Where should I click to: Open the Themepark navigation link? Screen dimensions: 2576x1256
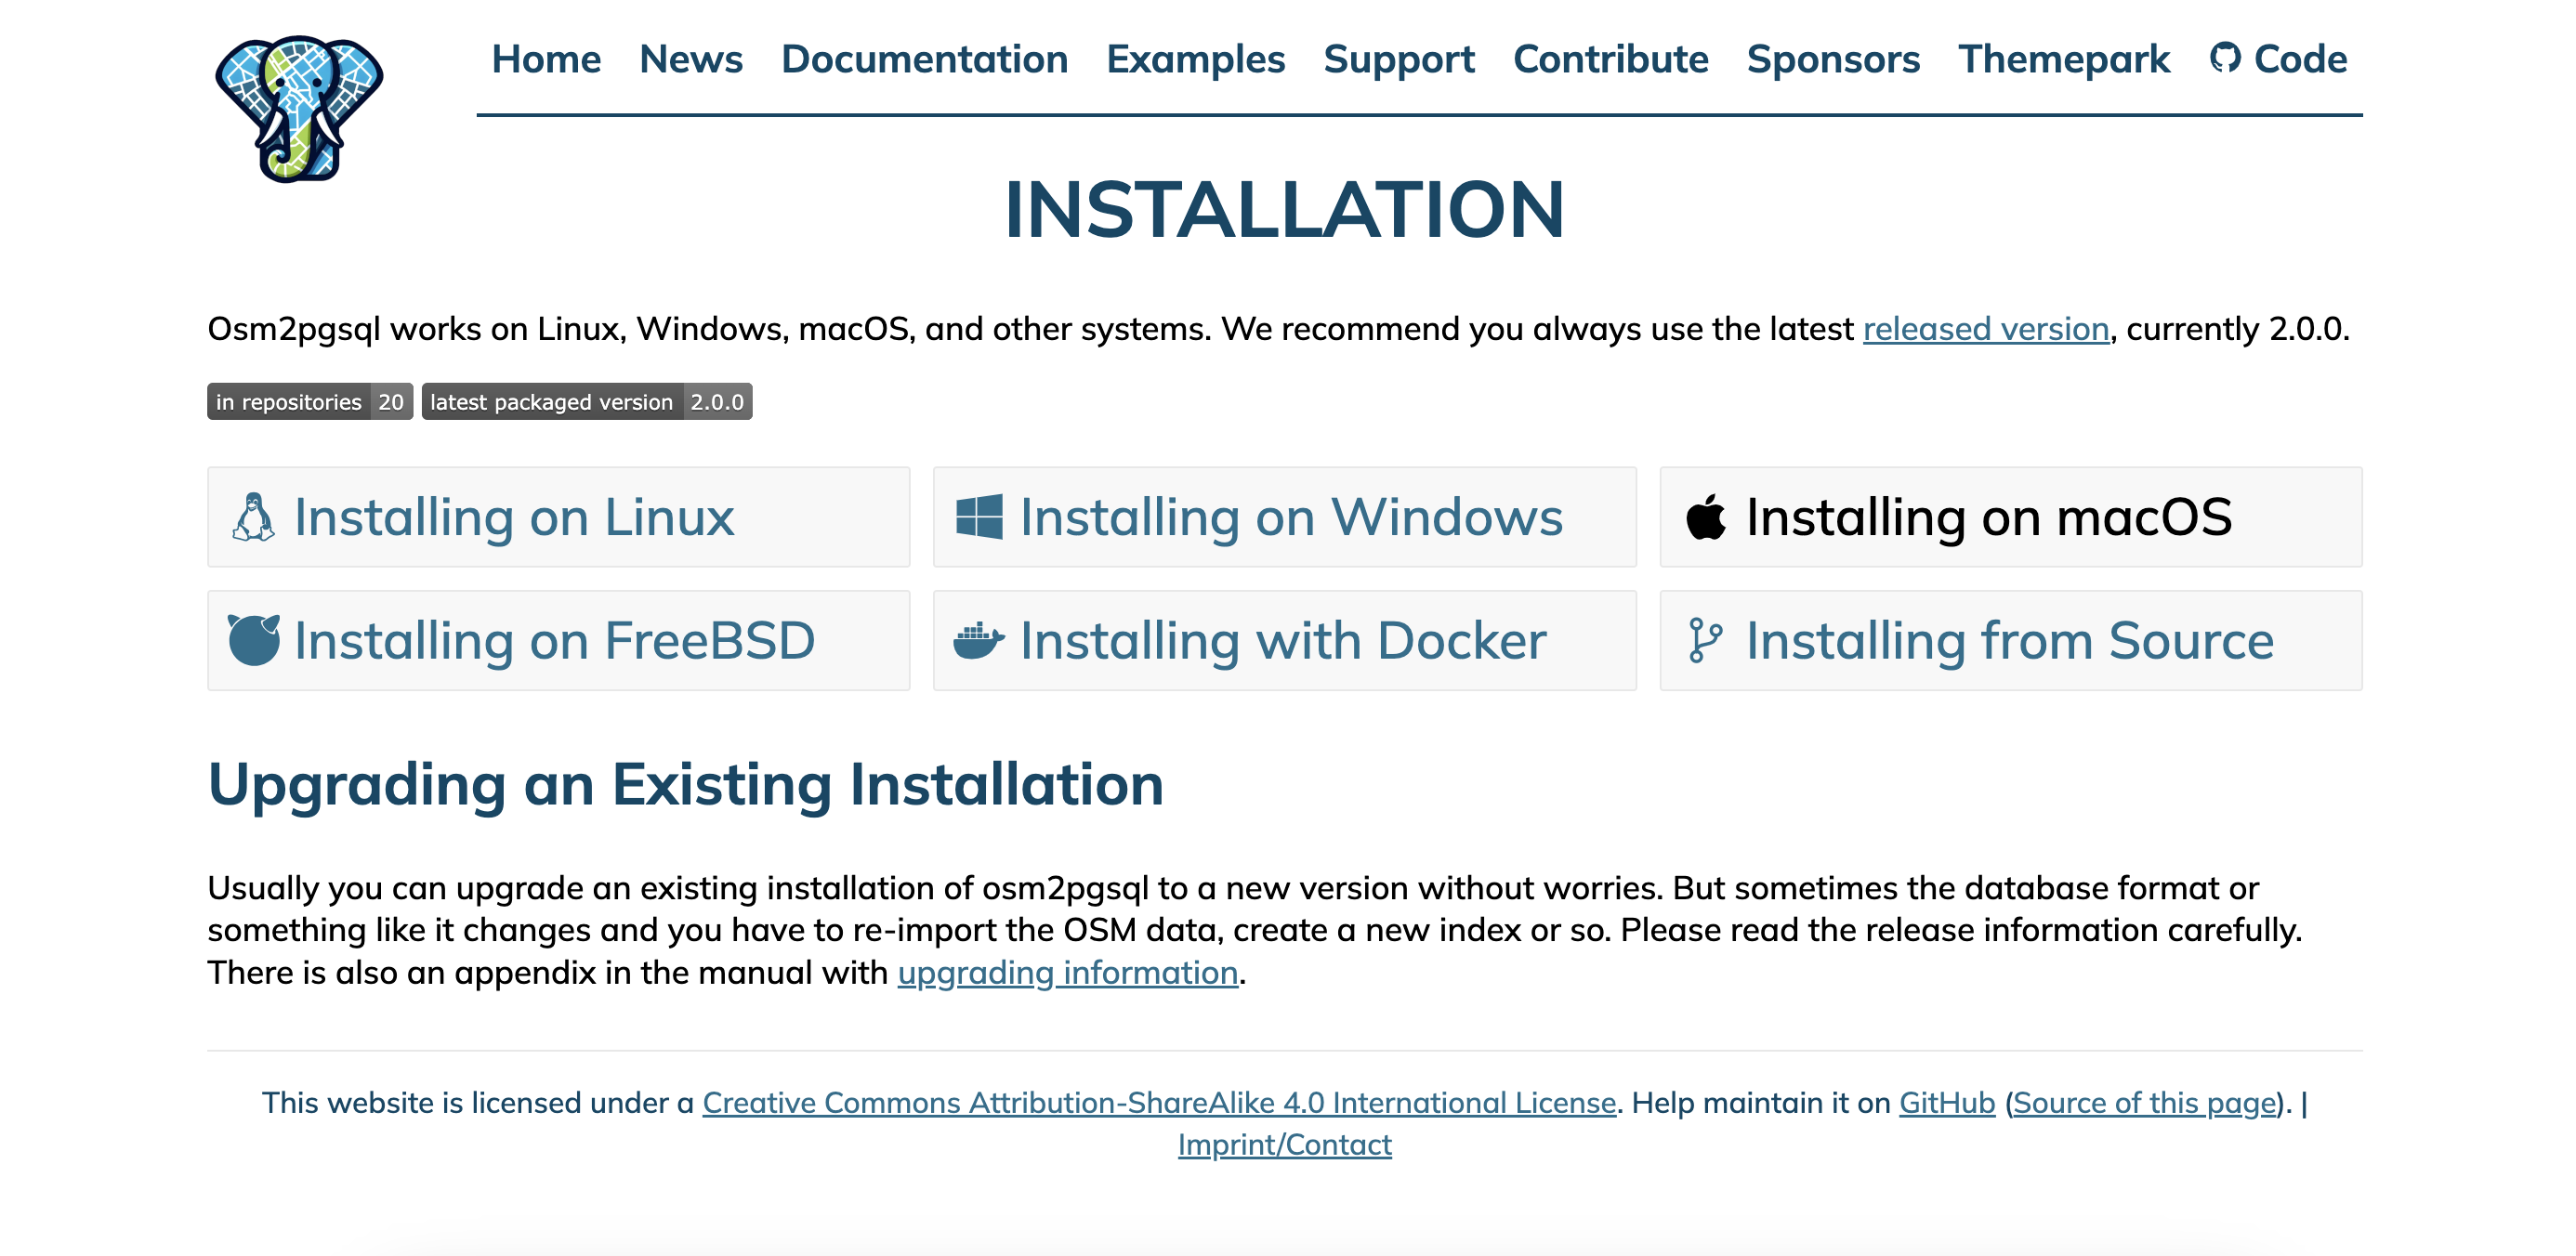[x=2064, y=59]
